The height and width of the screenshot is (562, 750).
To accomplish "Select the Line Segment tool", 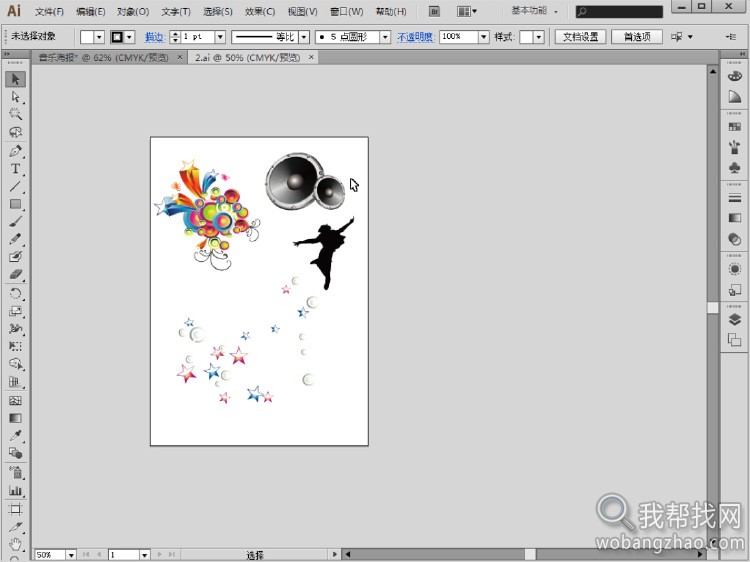I will 15,187.
